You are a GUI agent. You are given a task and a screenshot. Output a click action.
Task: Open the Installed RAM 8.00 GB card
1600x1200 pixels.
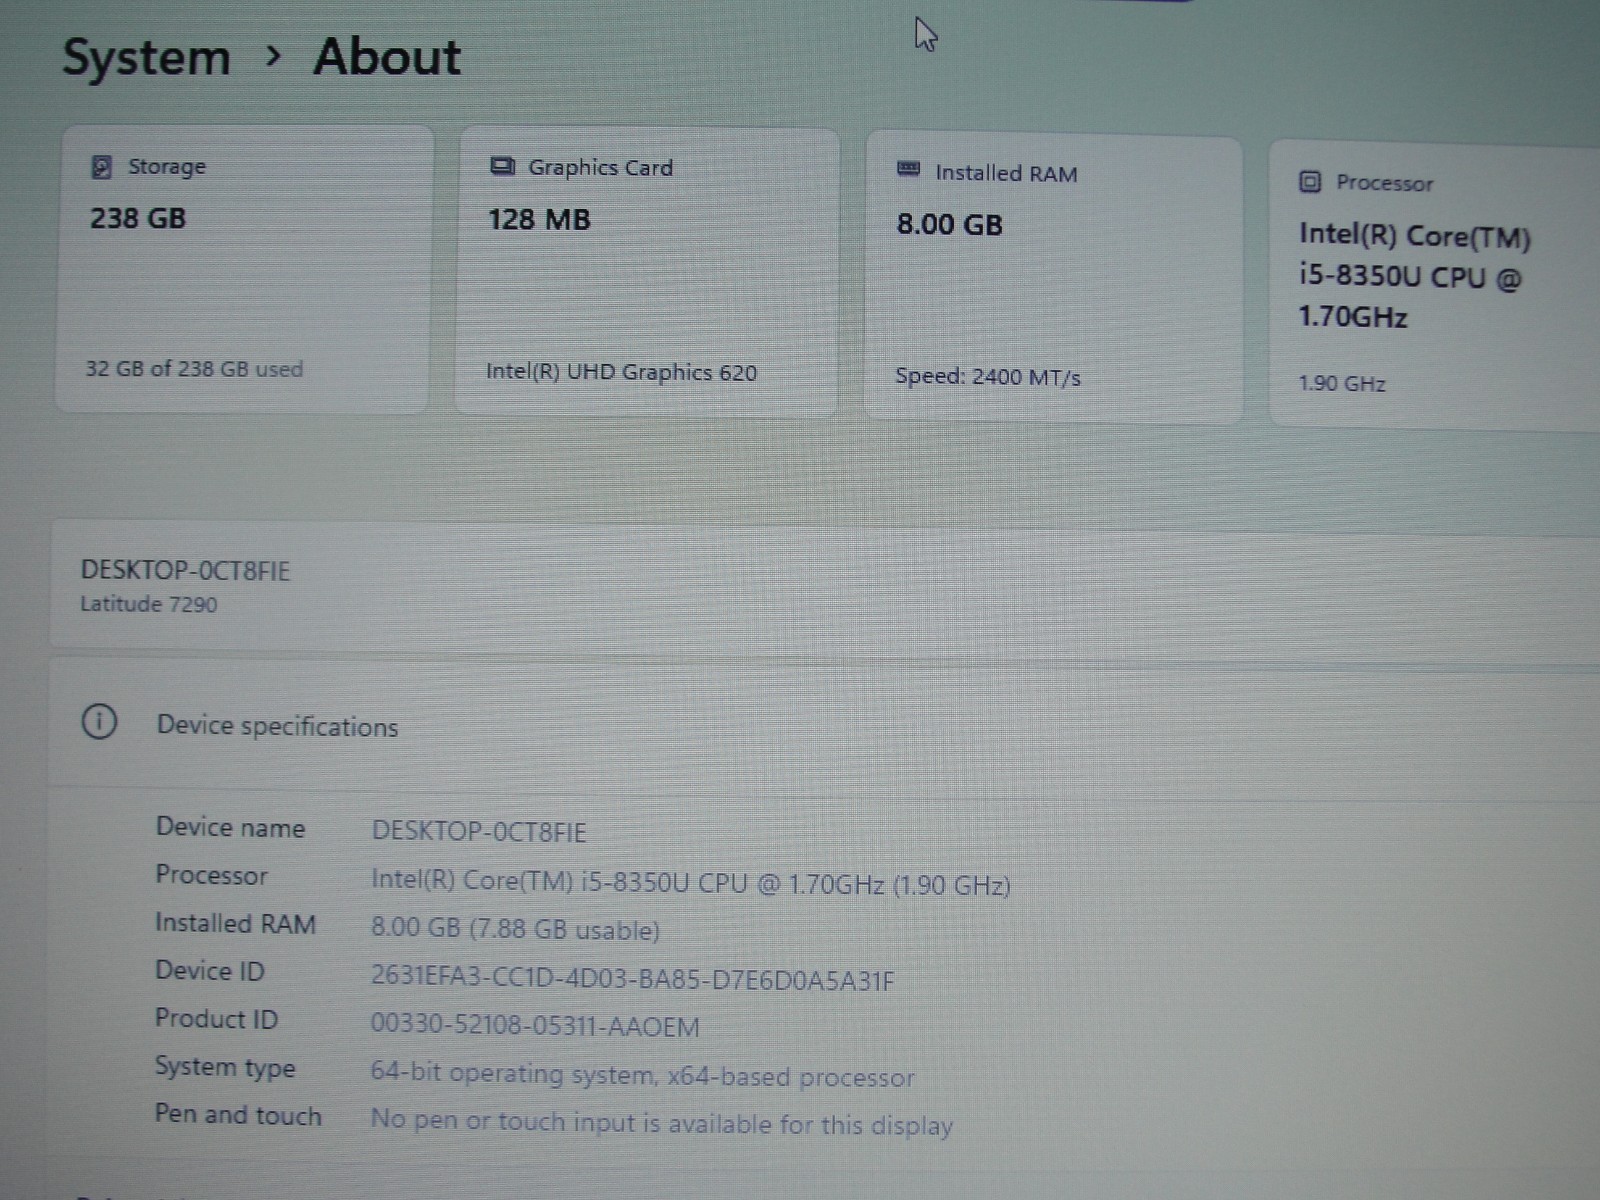coord(1053,279)
